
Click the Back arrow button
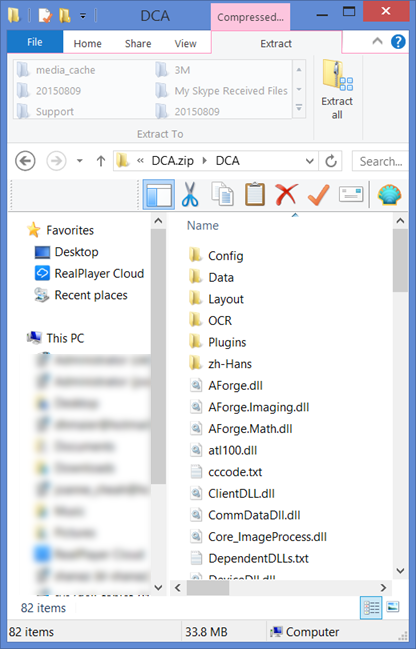[x=25, y=161]
